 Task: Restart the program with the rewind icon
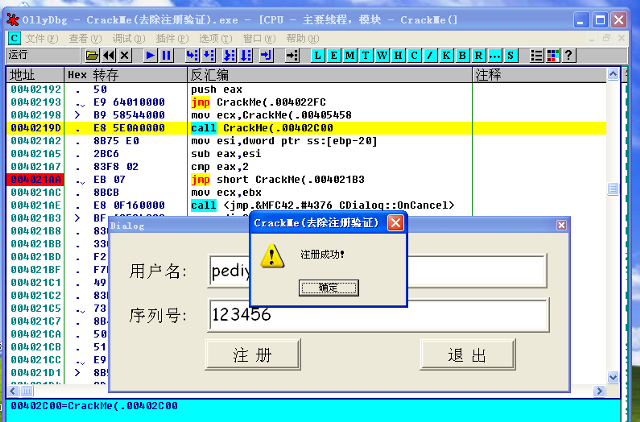tap(109, 55)
